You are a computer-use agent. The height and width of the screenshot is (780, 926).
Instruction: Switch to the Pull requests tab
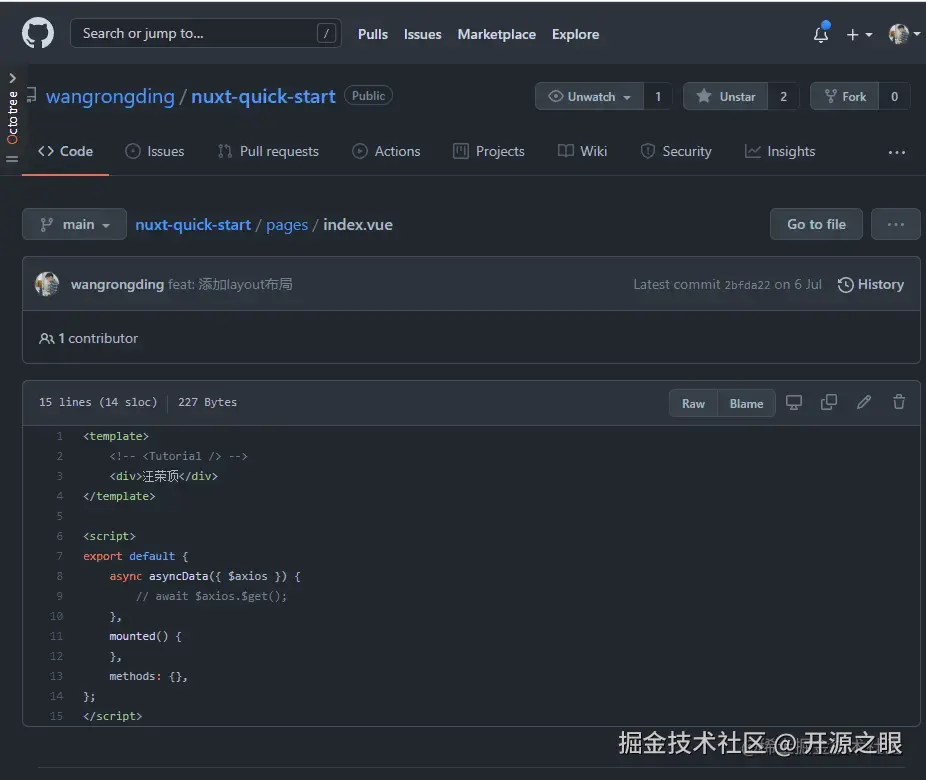tap(268, 151)
